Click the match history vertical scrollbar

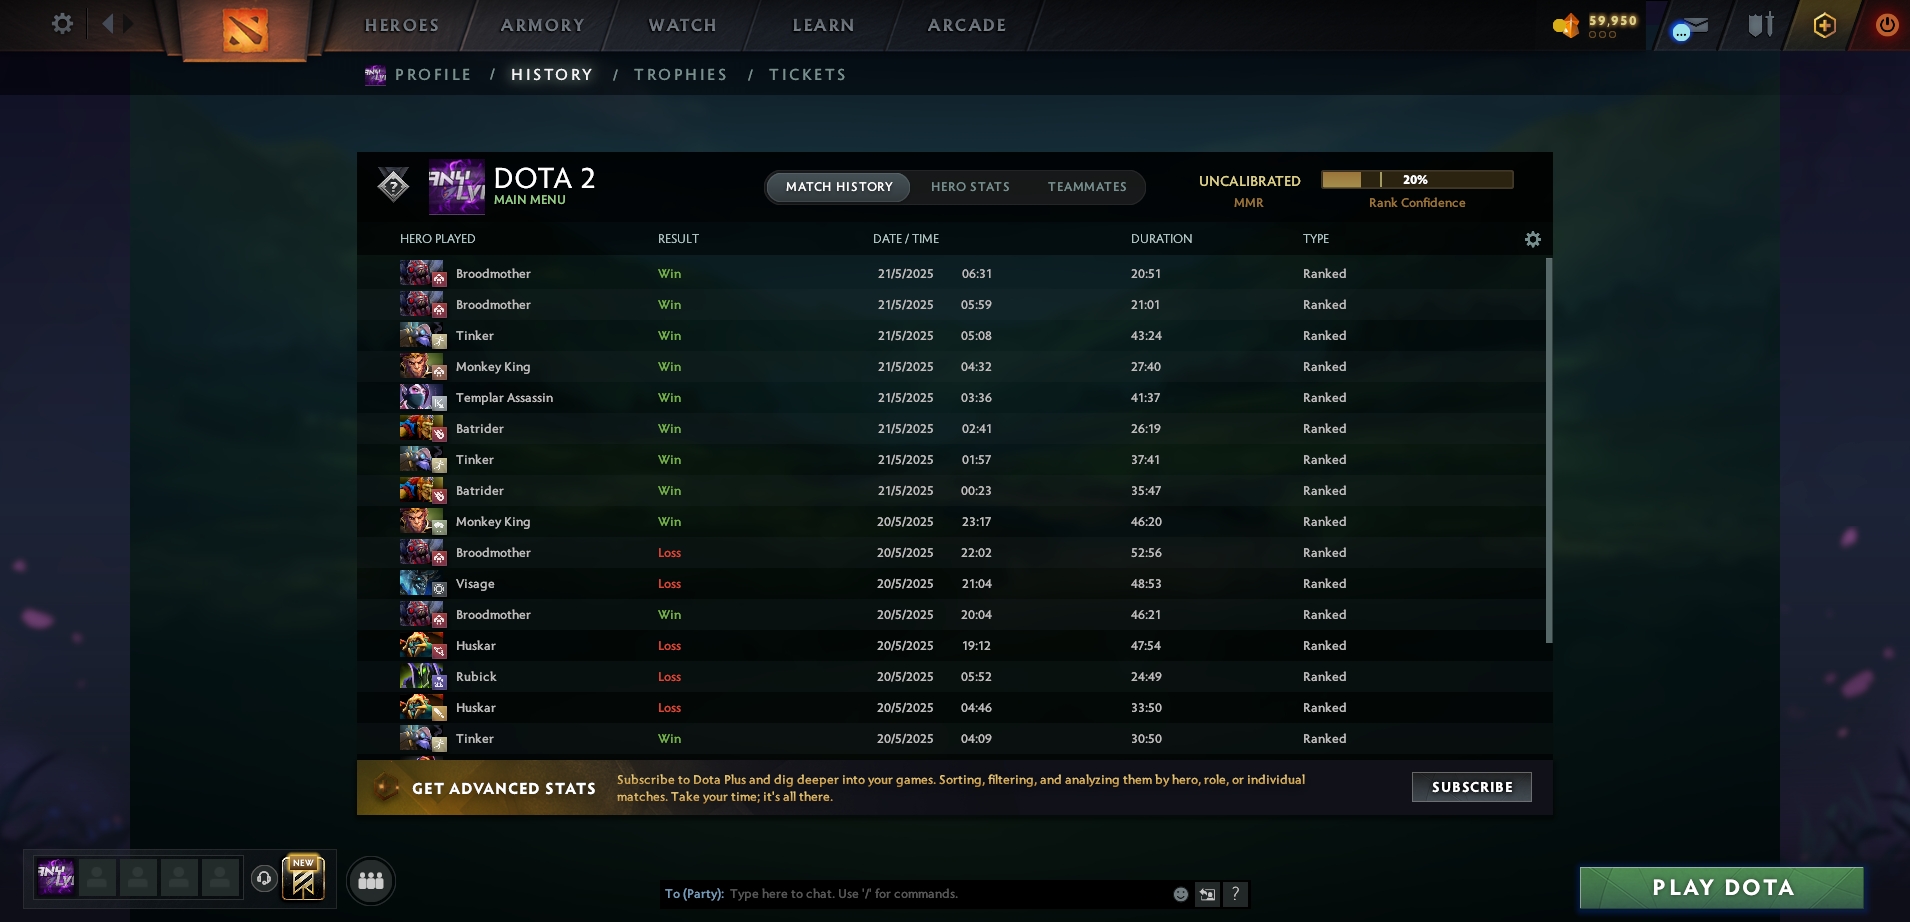(1549, 450)
